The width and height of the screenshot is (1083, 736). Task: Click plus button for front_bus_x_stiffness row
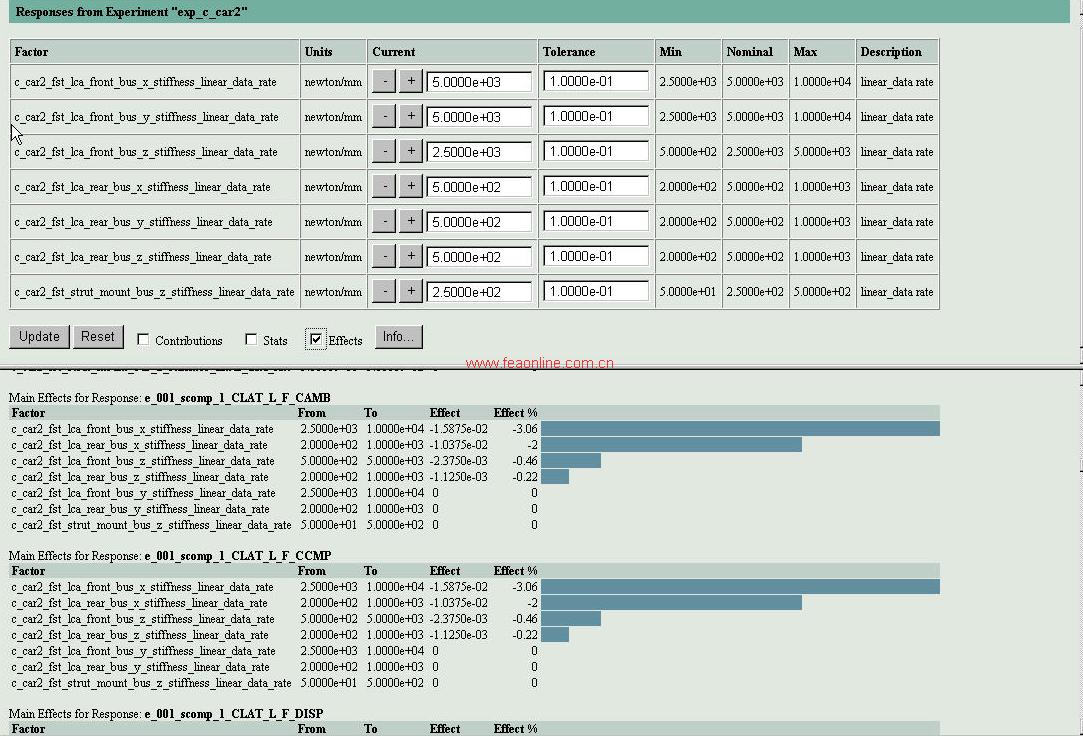pos(410,81)
